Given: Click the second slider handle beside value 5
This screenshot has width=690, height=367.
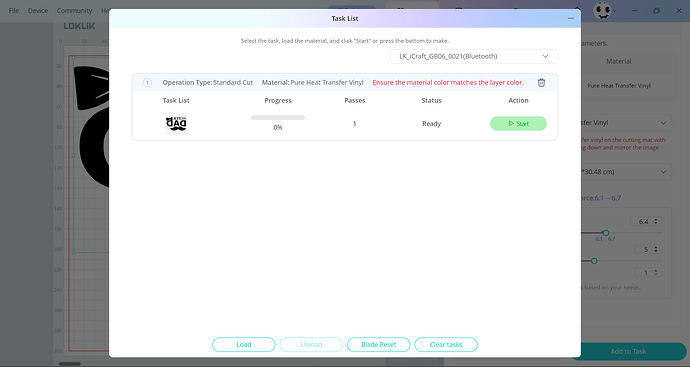Looking at the screenshot, I should (594, 261).
